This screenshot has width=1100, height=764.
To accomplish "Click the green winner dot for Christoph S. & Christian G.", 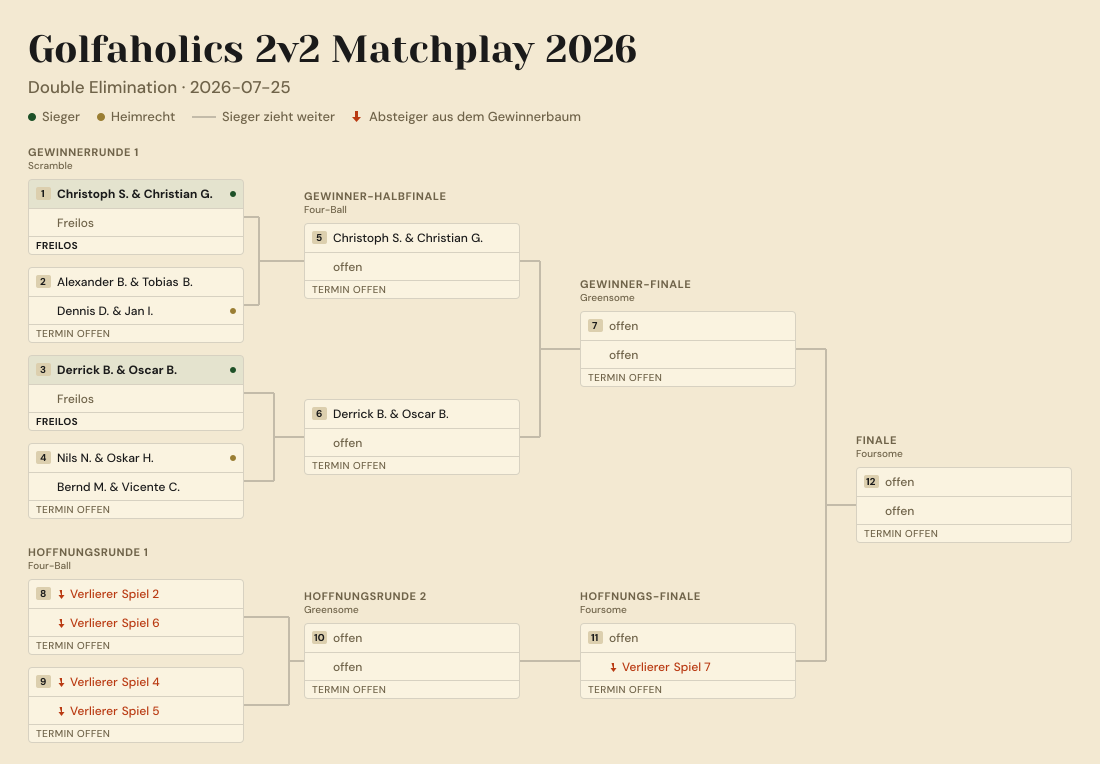I will (x=233, y=194).
